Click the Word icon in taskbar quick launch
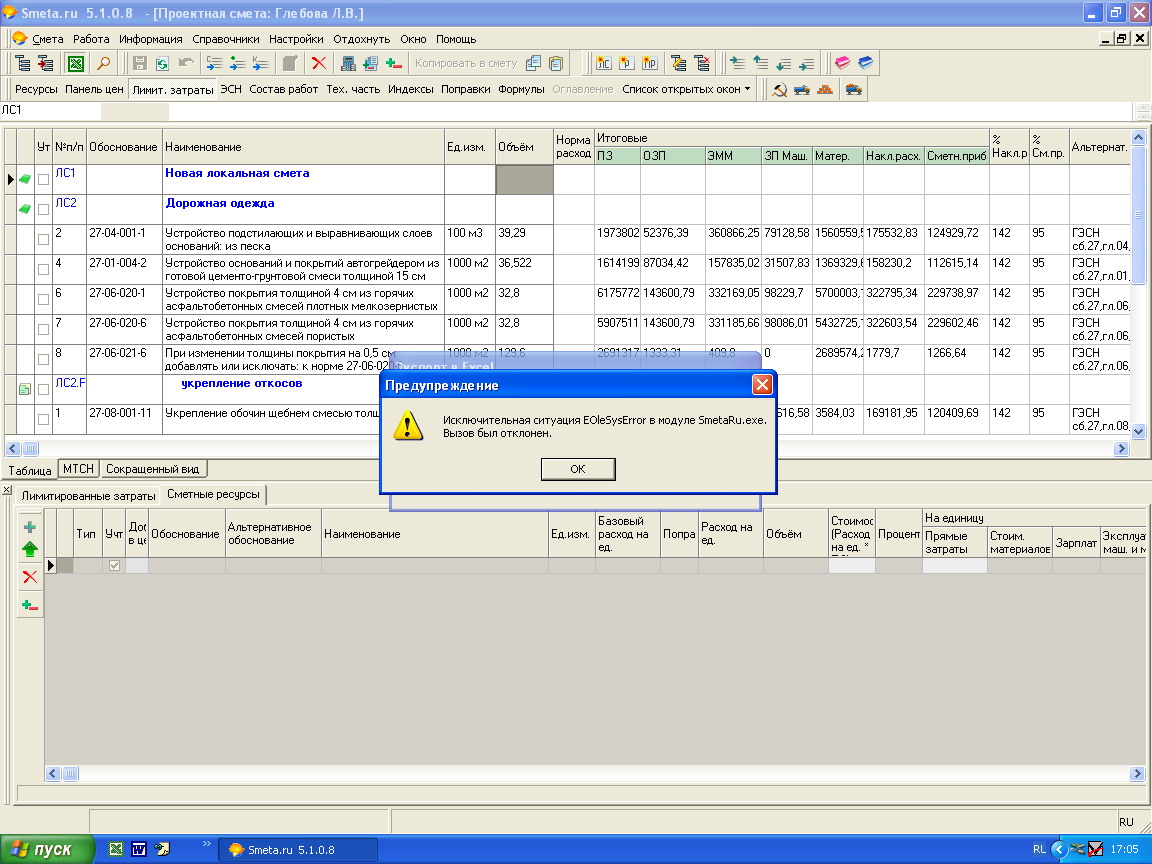Screen dimensions: 1152x864 [x=139, y=849]
